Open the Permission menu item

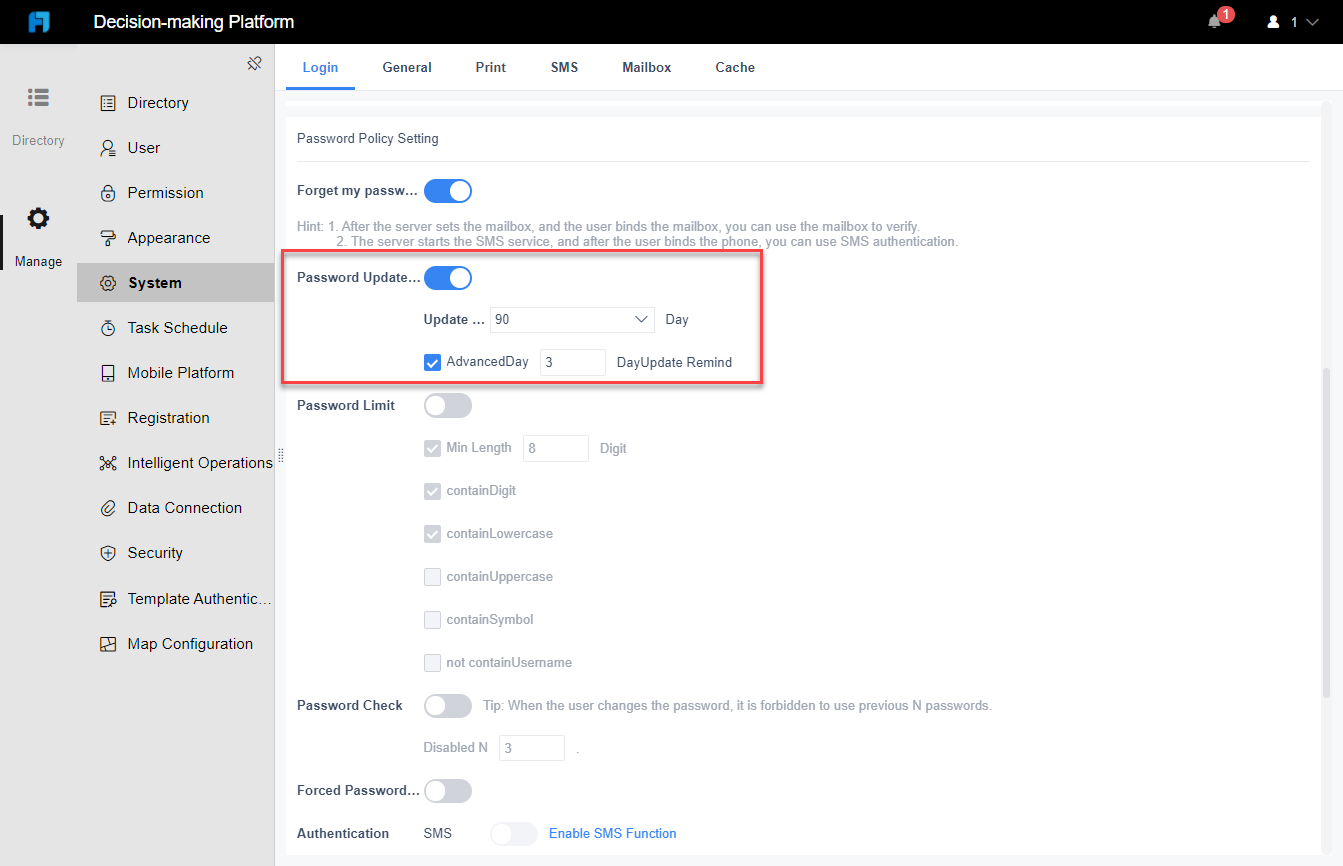click(176, 193)
